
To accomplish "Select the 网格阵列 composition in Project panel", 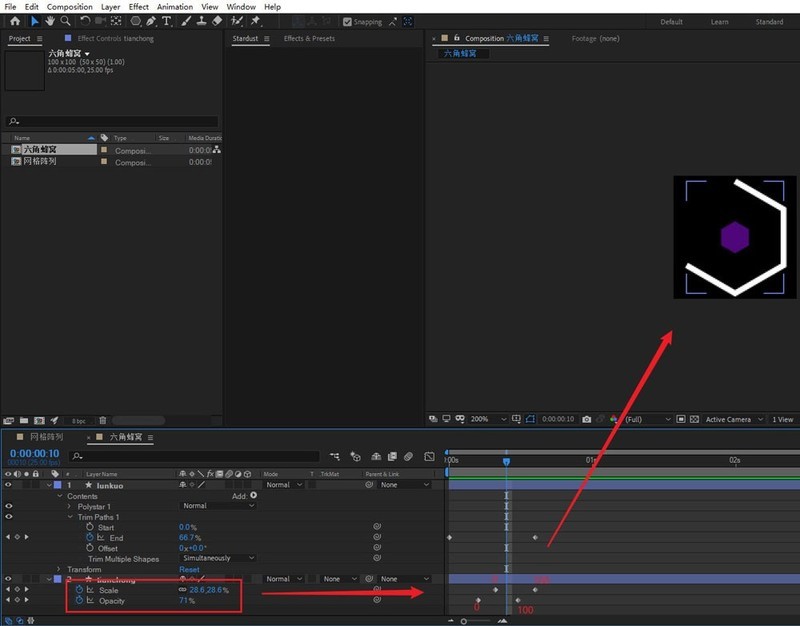I will click(x=40, y=161).
